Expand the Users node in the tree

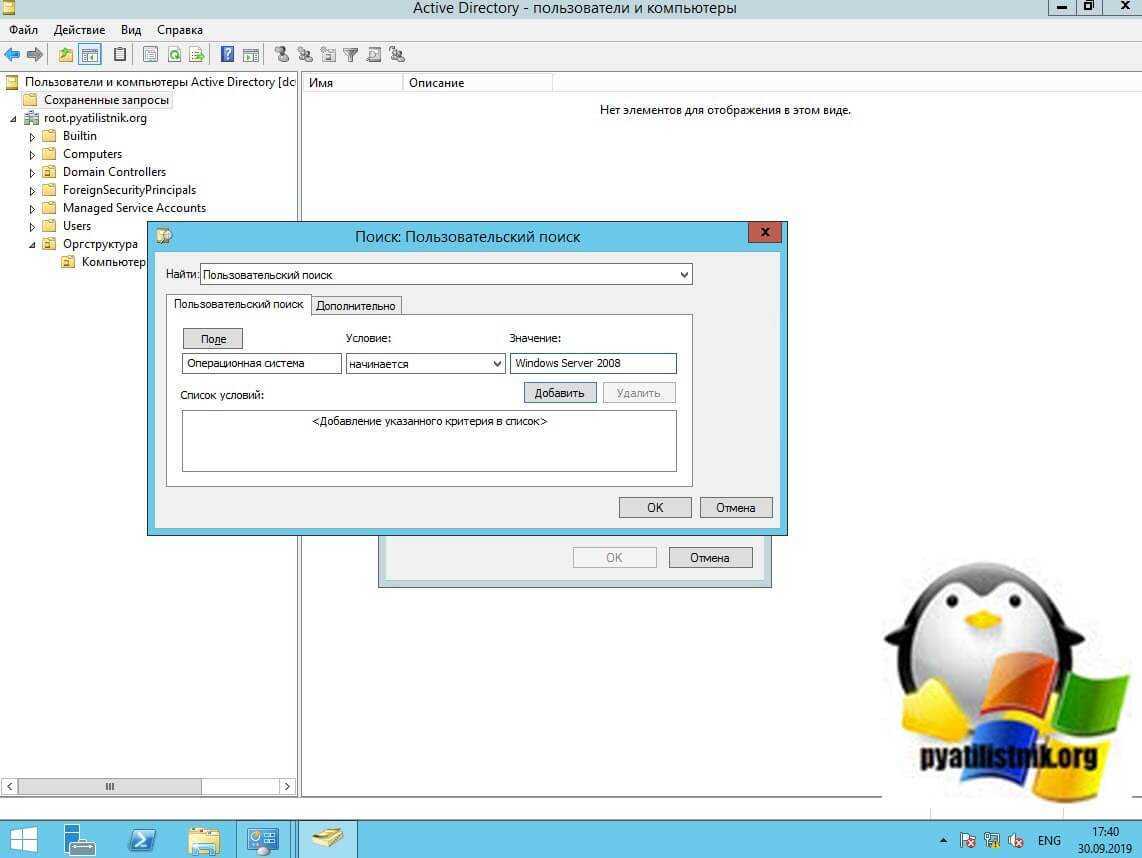(x=32, y=227)
